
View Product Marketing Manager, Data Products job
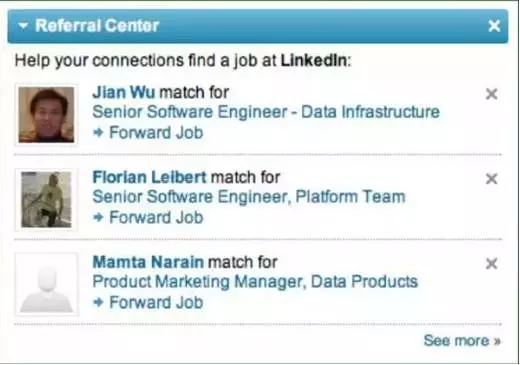tap(255, 282)
